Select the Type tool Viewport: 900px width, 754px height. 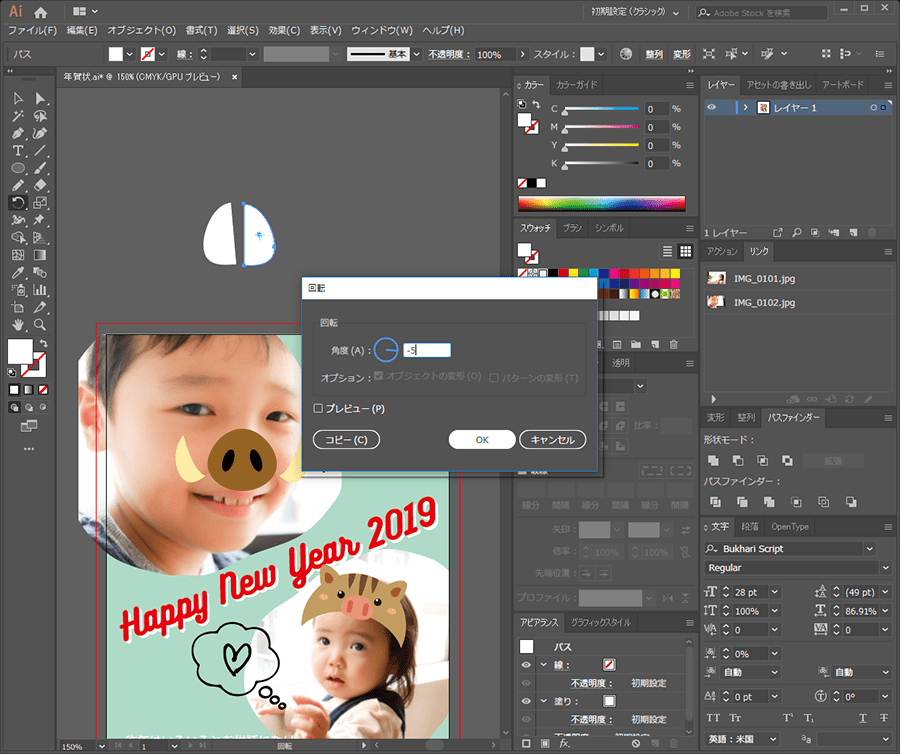tap(18, 150)
